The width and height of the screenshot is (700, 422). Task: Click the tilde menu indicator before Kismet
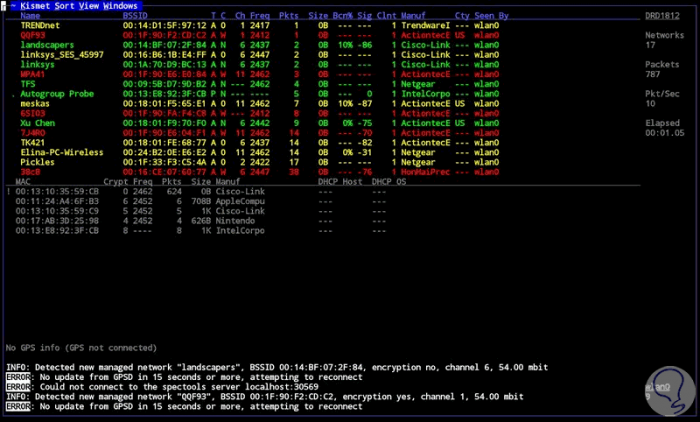[x=13, y=6]
